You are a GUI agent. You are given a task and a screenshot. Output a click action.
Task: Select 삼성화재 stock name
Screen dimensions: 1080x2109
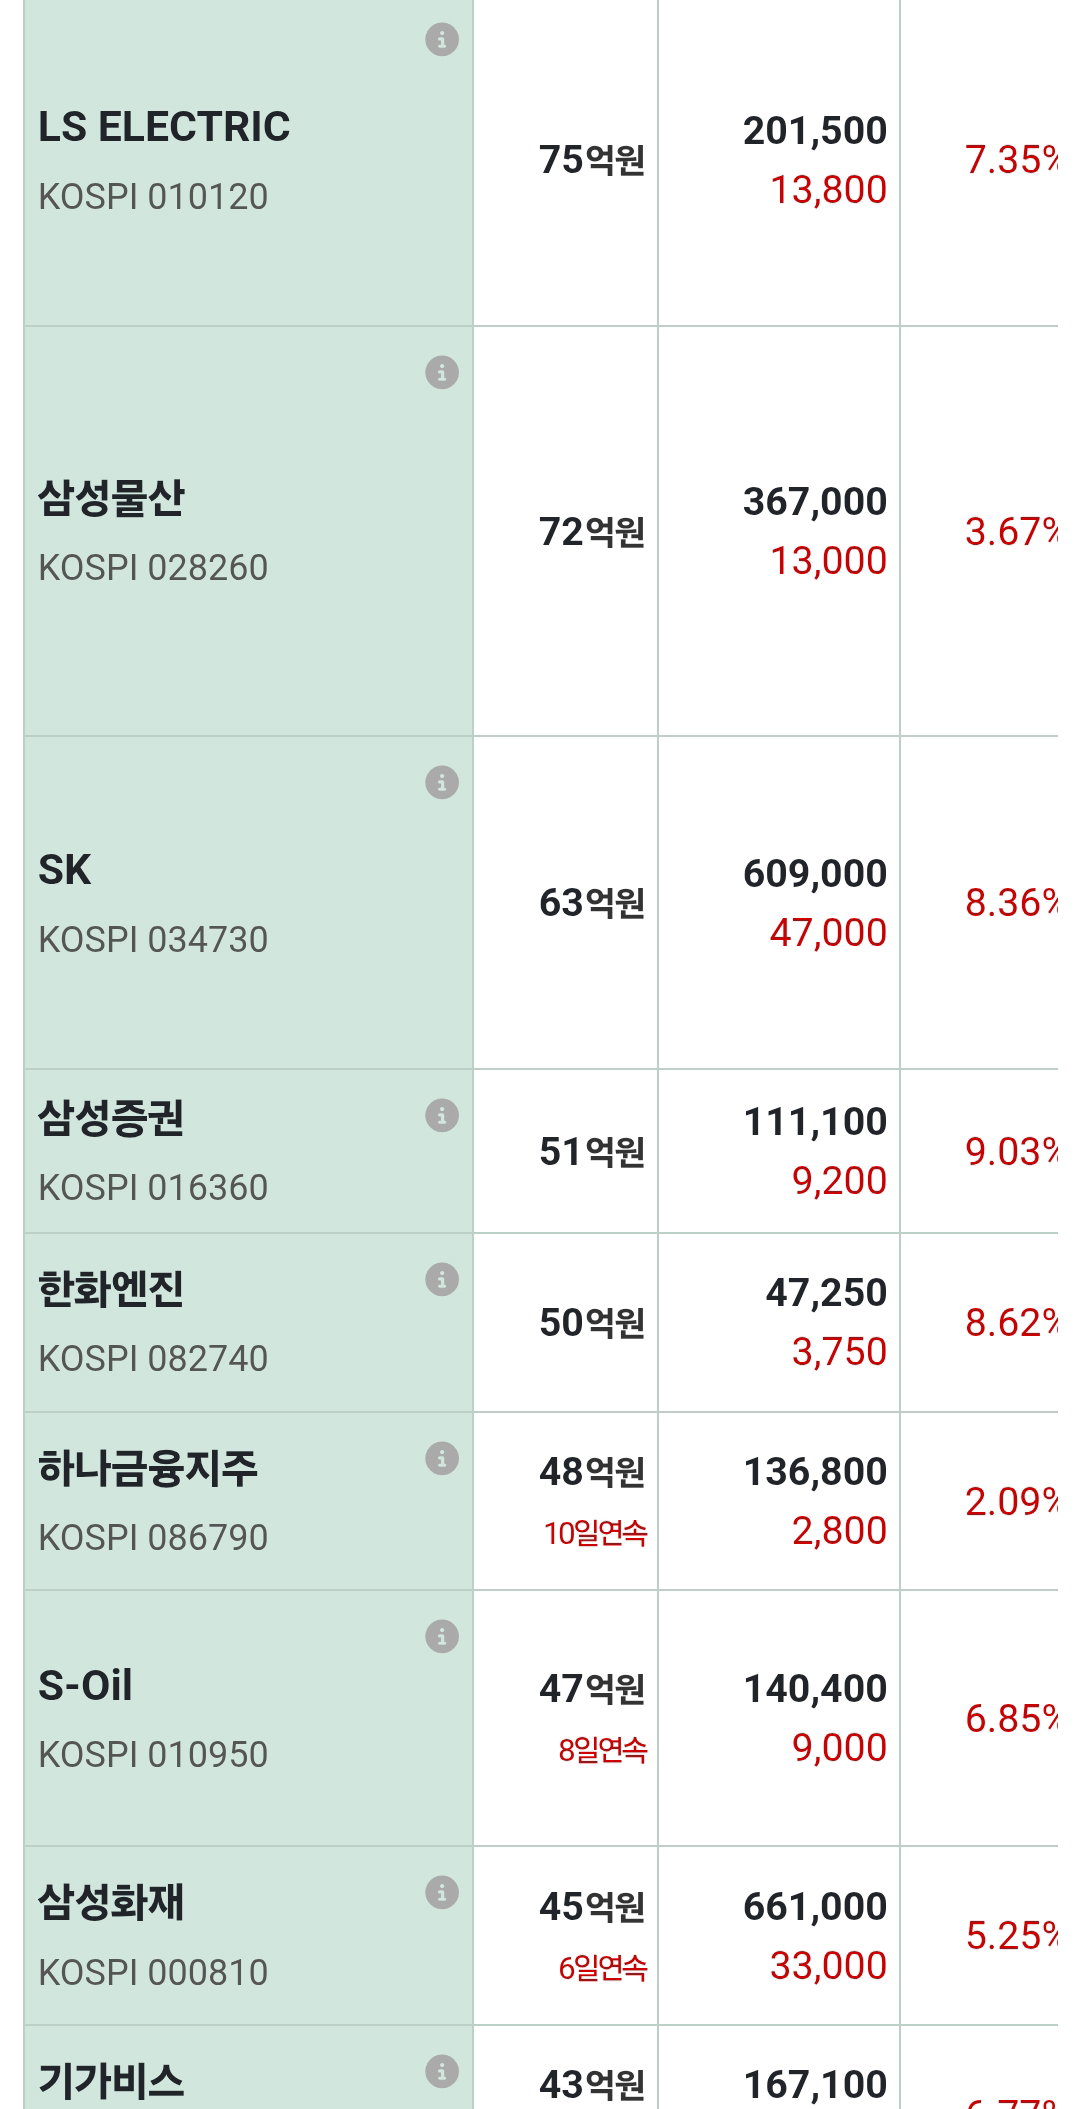pos(111,1903)
